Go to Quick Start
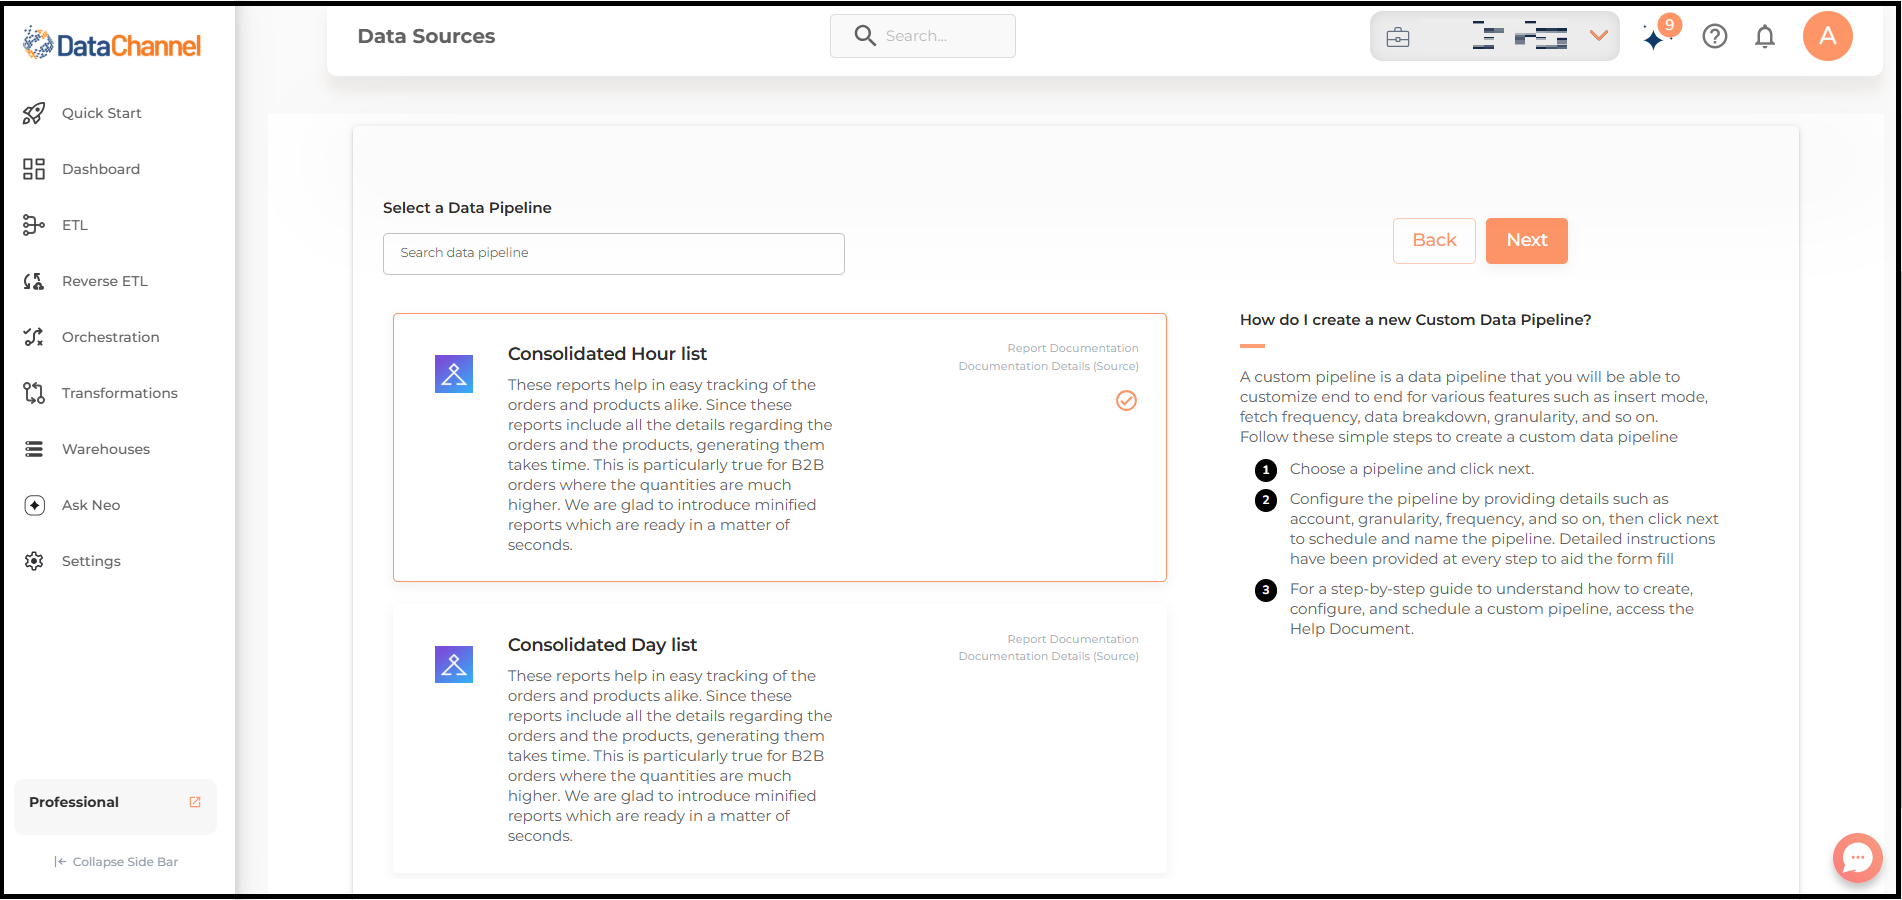The image size is (1902, 900). click(102, 113)
